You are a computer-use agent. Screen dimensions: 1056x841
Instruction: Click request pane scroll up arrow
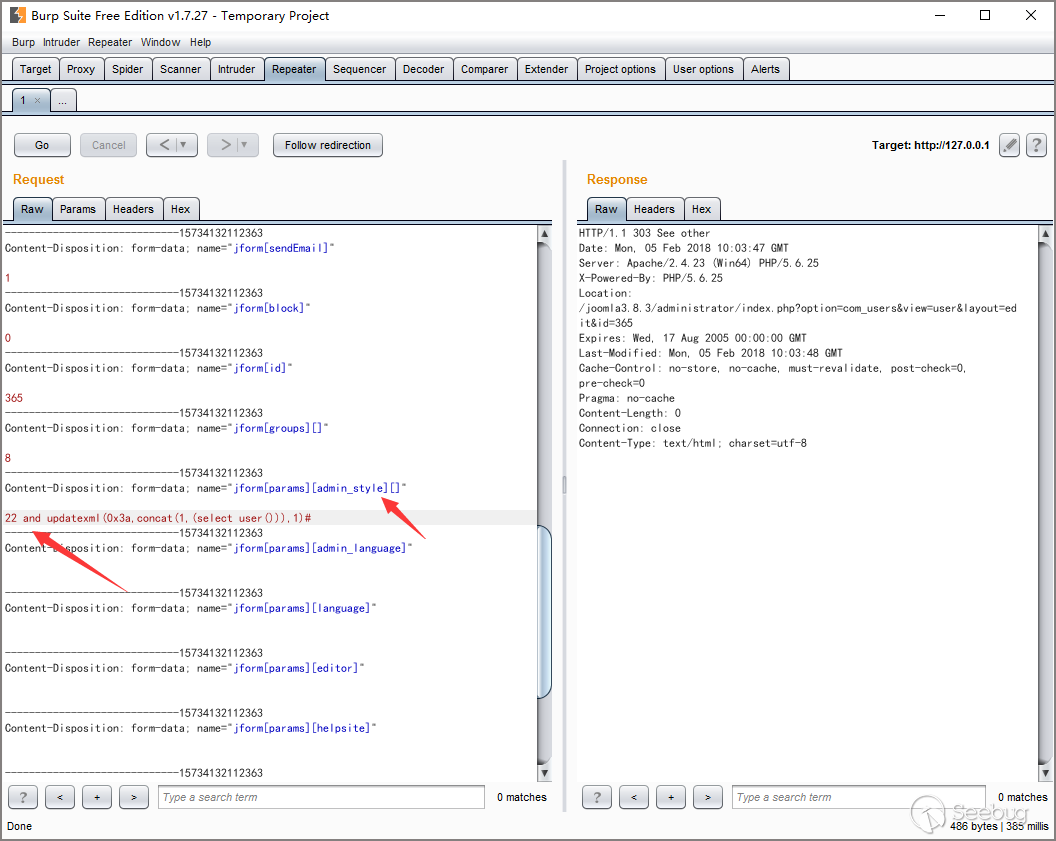544,233
